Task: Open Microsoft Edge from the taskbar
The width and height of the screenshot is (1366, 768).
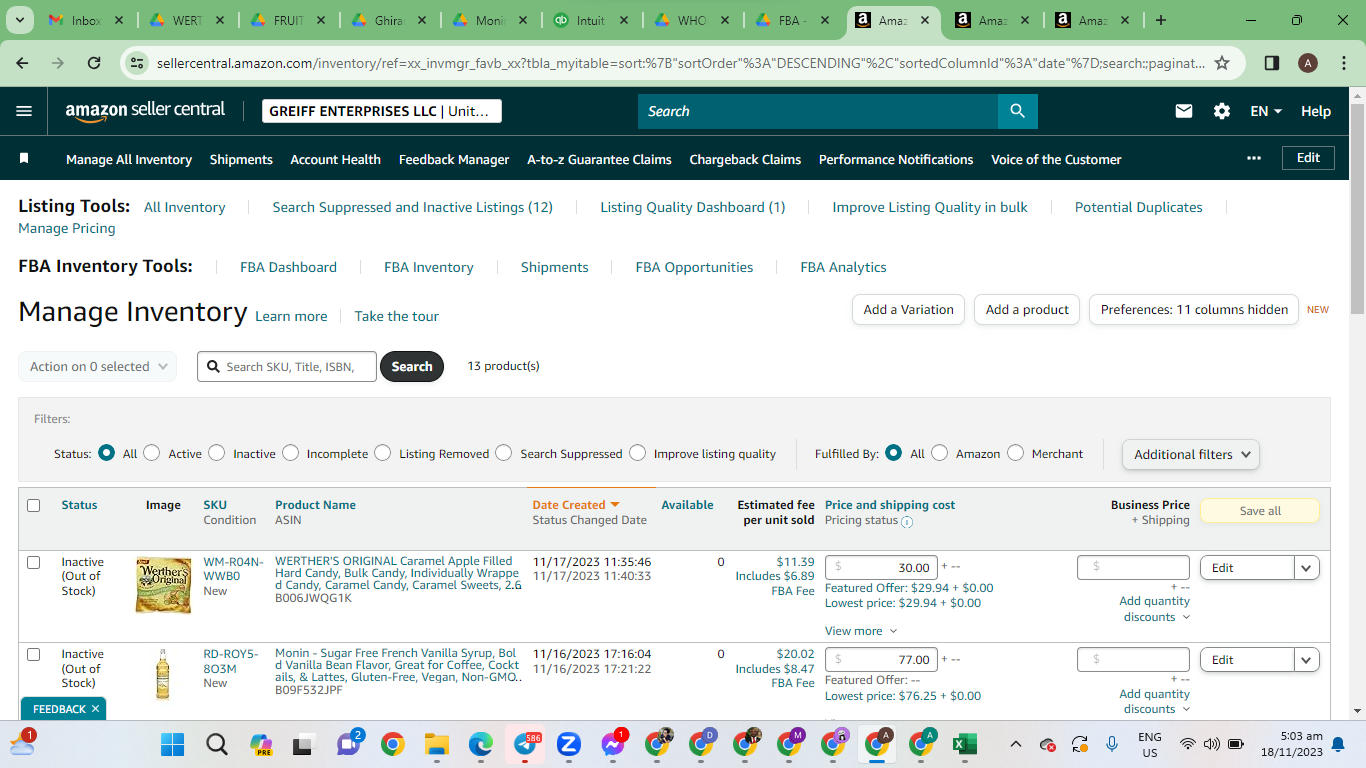Action: 481,744
